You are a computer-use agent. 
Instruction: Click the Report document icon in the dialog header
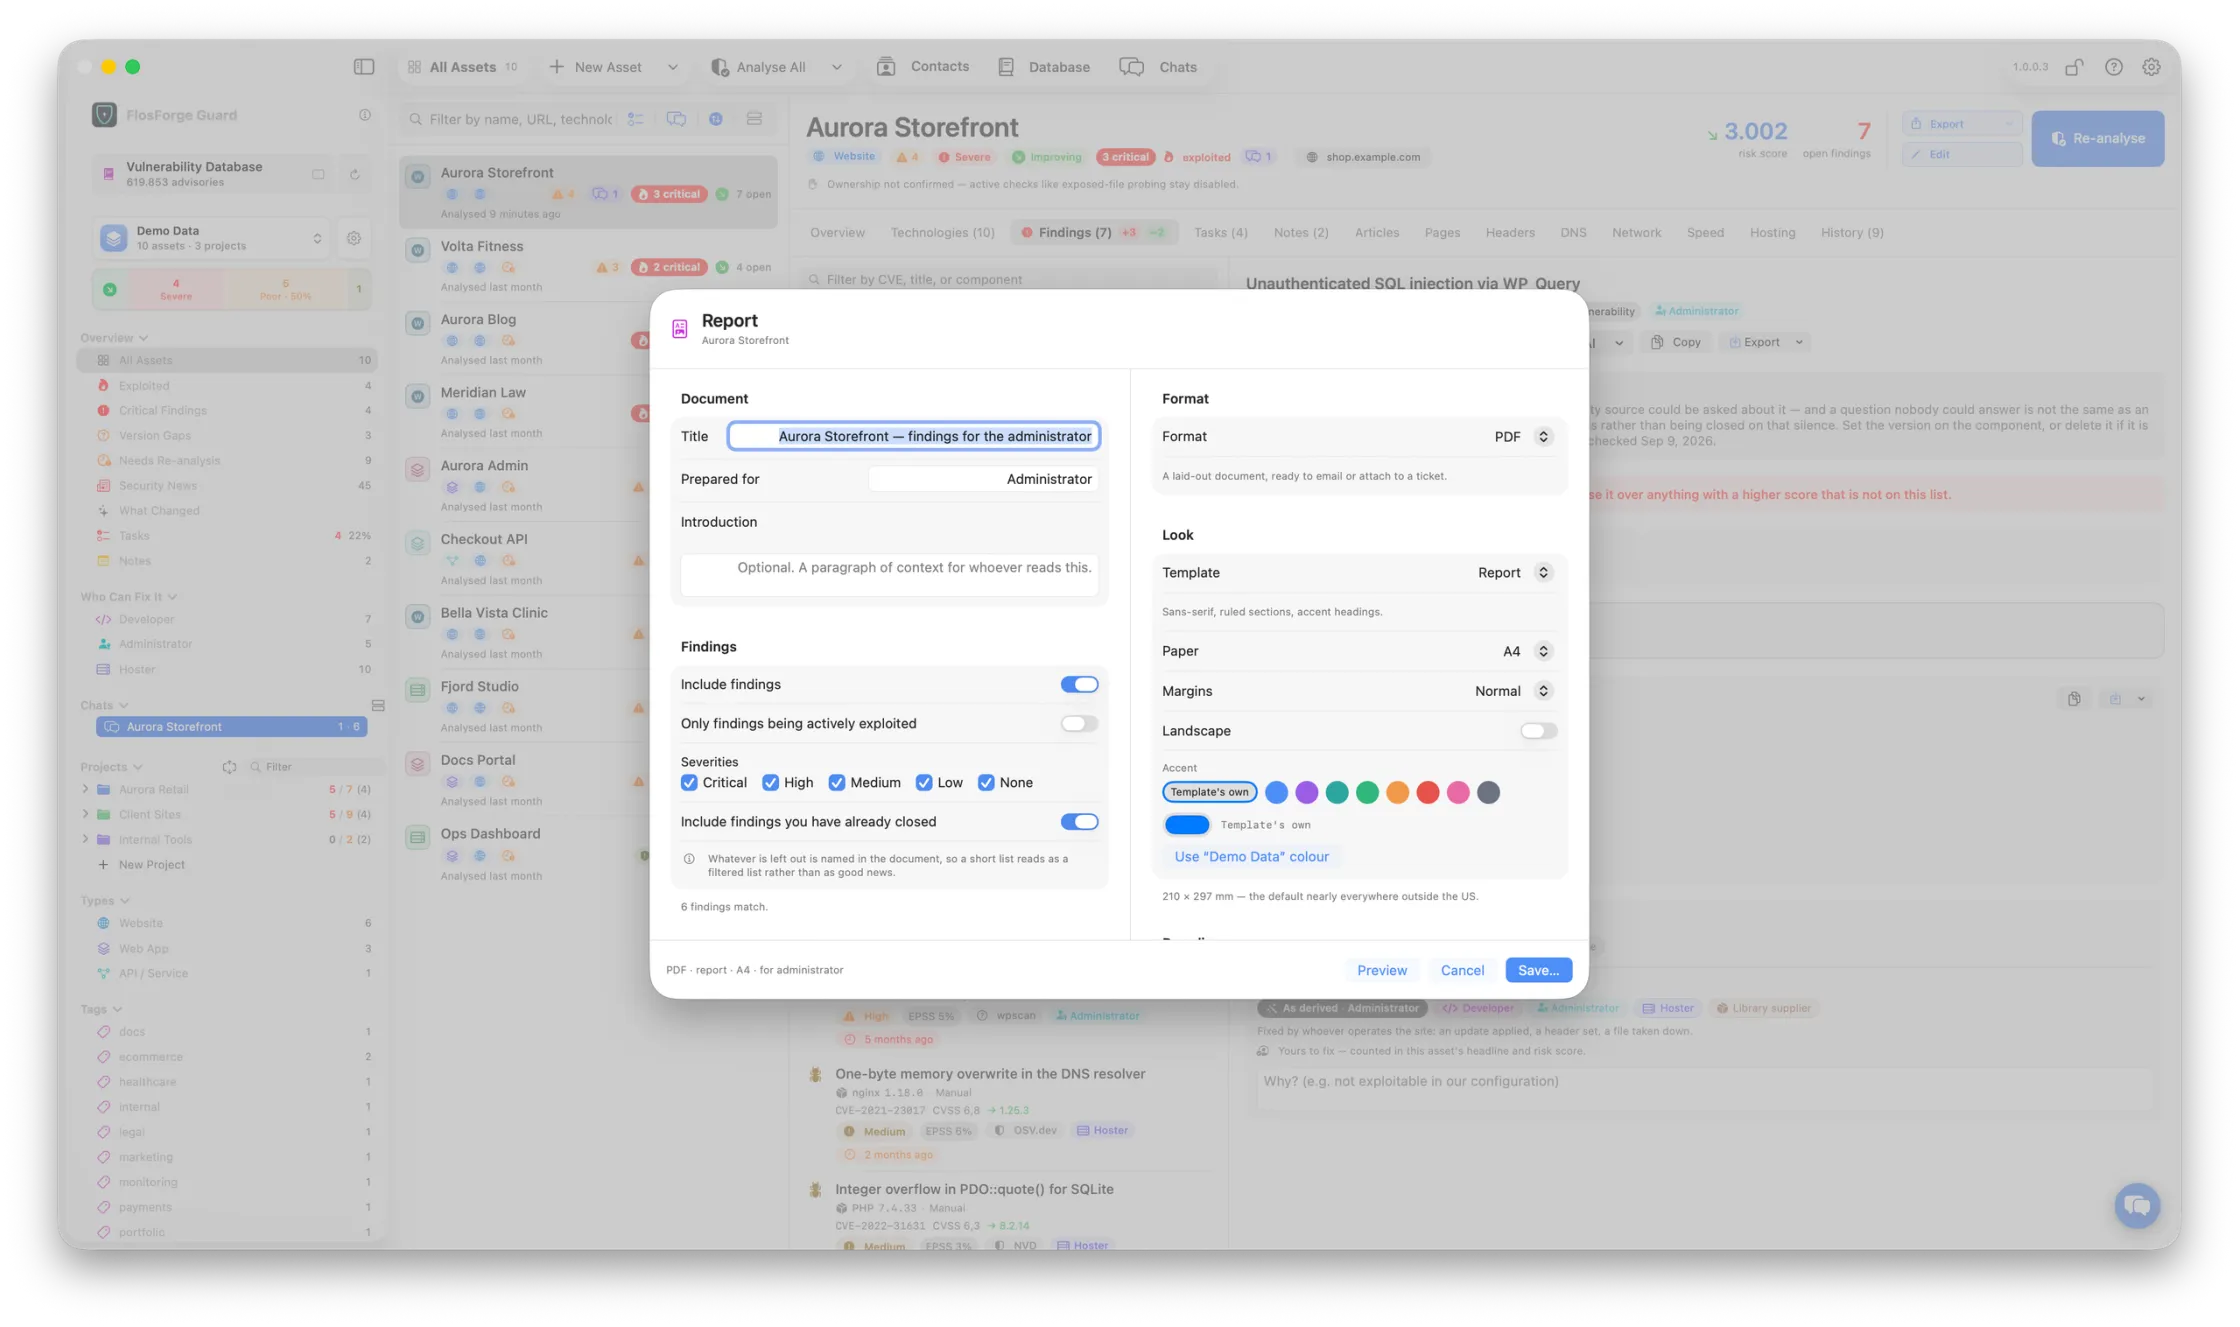click(x=680, y=328)
